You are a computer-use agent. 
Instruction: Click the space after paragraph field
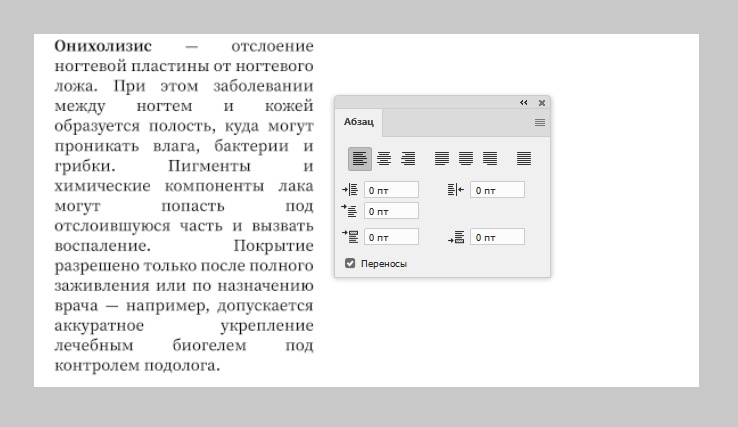pyautogui.click(x=497, y=237)
